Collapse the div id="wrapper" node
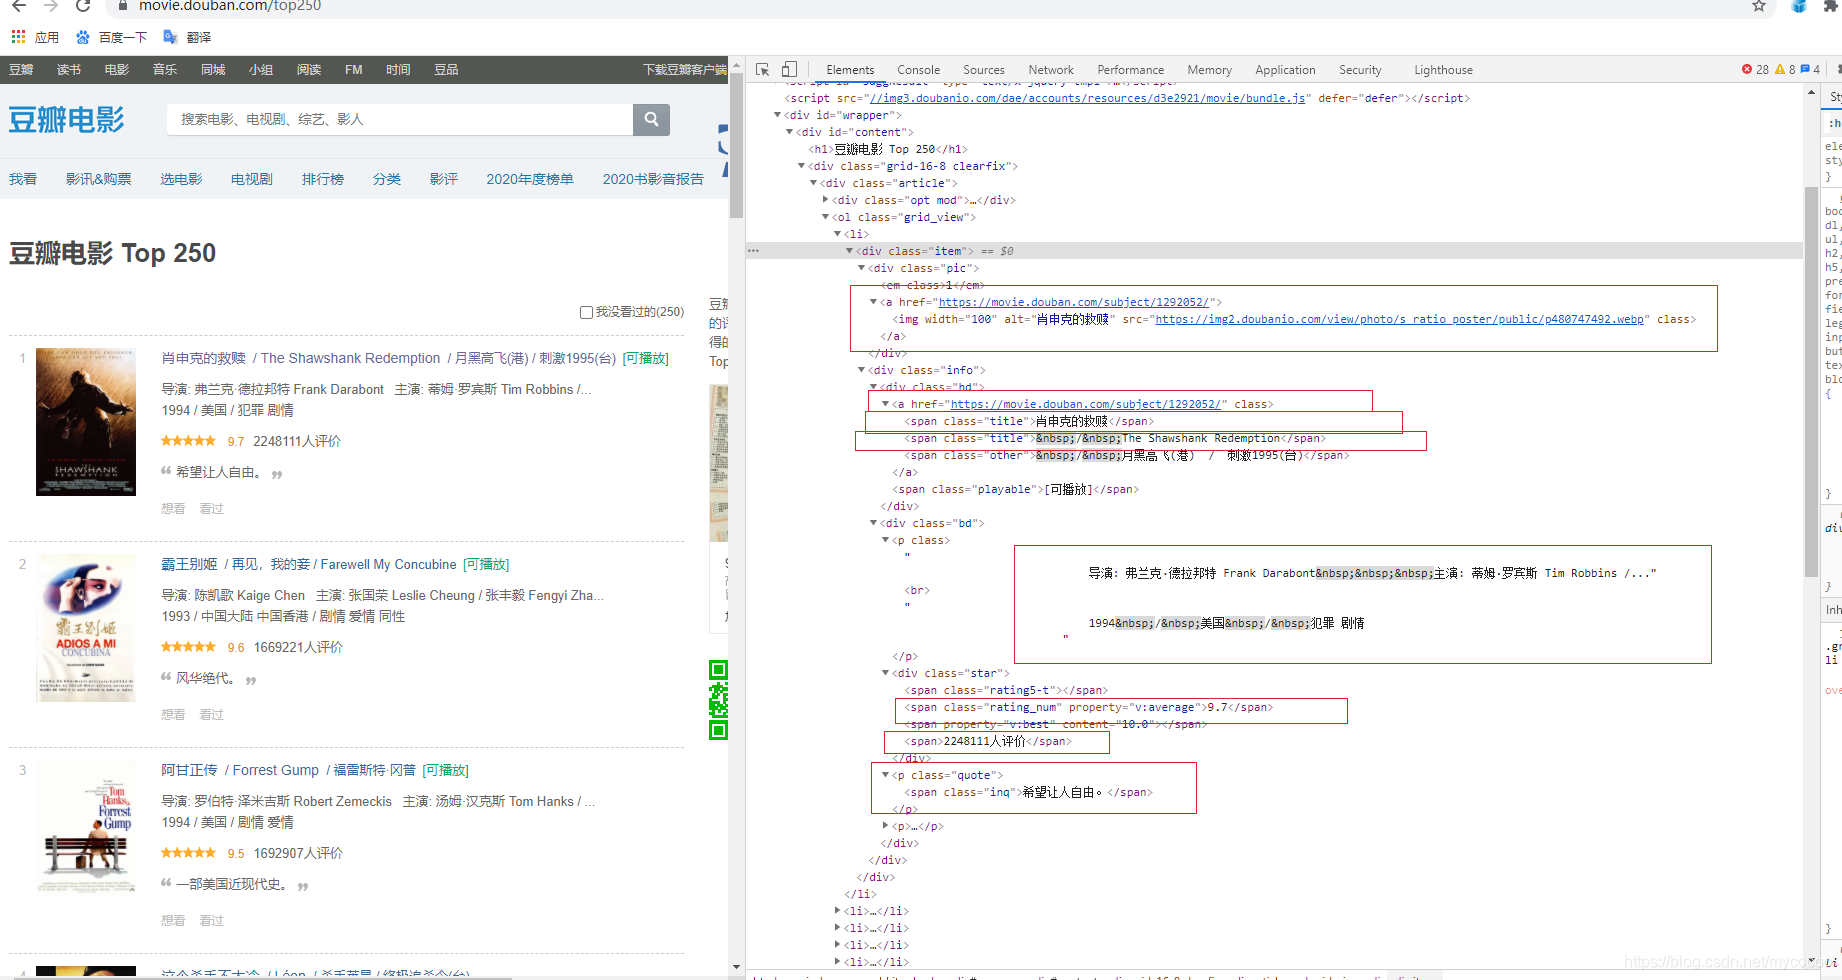The height and width of the screenshot is (980, 1842). pyautogui.click(x=778, y=115)
